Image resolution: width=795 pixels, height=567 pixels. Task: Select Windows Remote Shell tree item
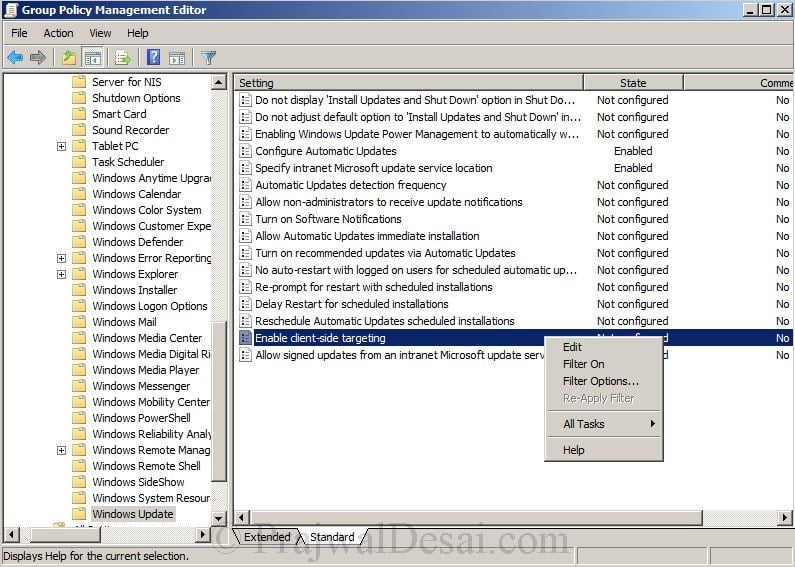pos(146,466)
